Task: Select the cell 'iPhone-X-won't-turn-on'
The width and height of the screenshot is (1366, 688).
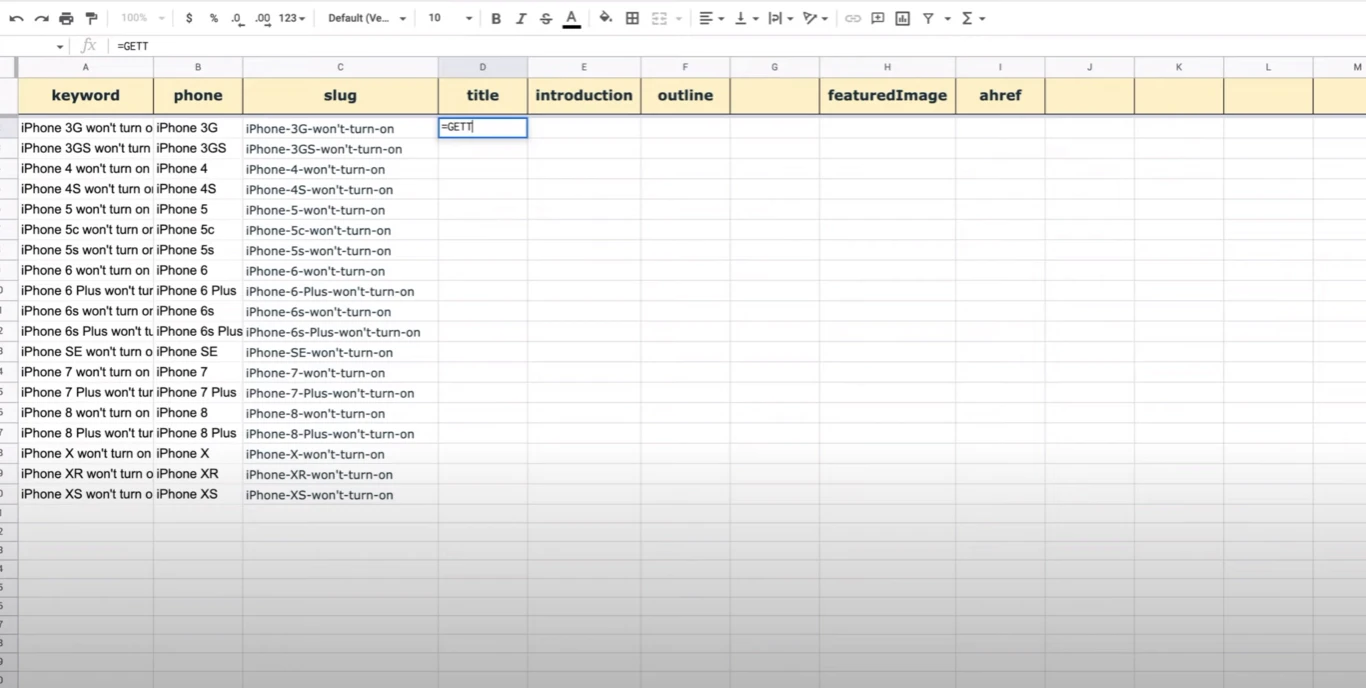Action: point(340,454)
